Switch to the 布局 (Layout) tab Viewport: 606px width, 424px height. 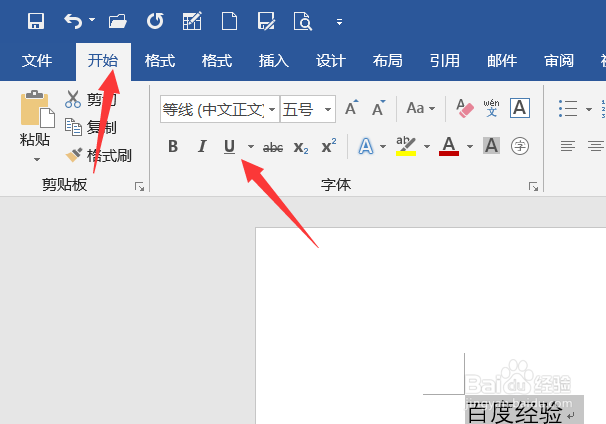tap(388, 61)
